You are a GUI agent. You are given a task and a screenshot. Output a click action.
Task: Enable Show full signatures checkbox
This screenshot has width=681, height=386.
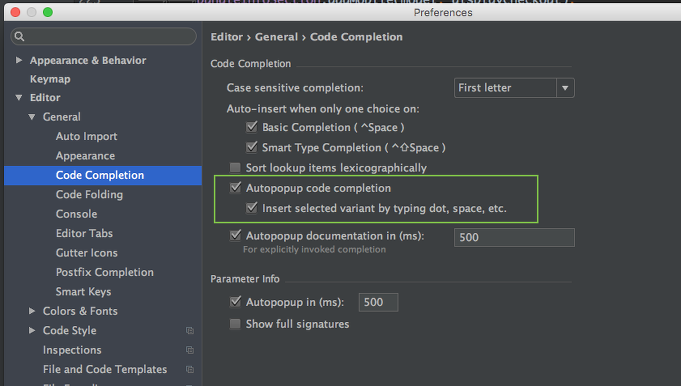click(235, 324)
